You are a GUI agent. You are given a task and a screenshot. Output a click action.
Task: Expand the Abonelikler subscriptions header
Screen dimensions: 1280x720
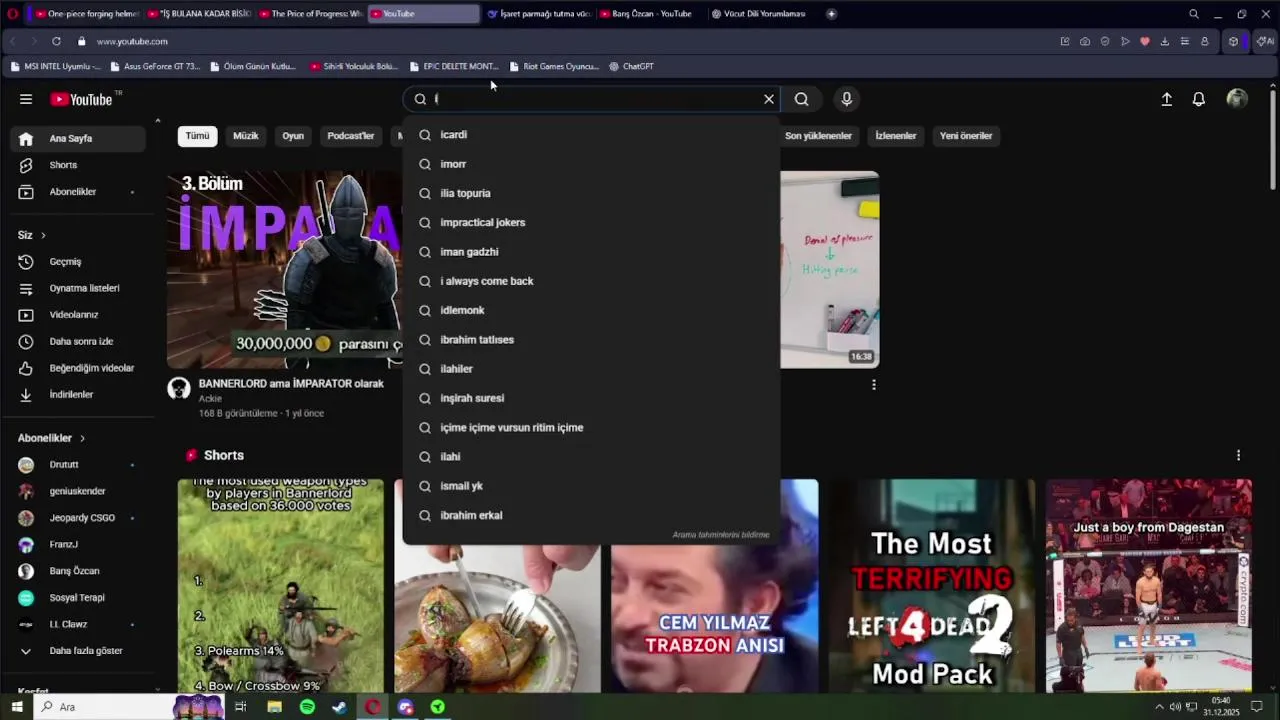[x=51, y=438]
